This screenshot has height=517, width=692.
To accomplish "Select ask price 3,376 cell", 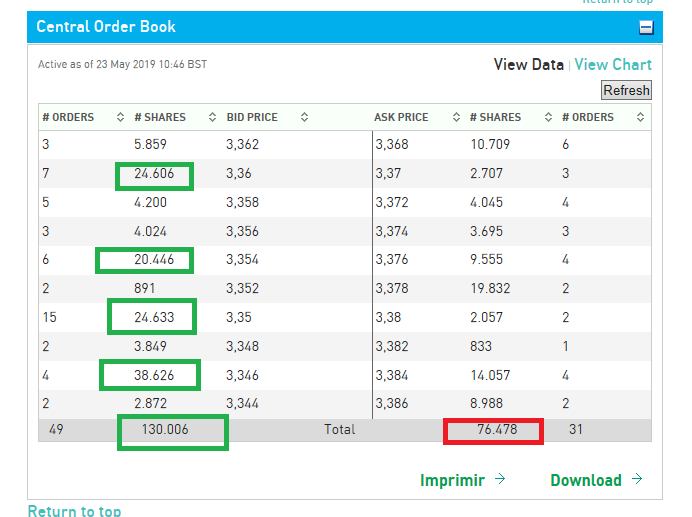I will point(392,260).
